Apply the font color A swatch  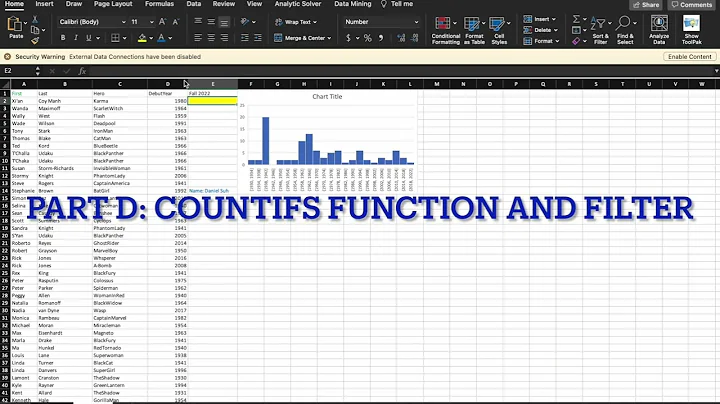[161, 38]
